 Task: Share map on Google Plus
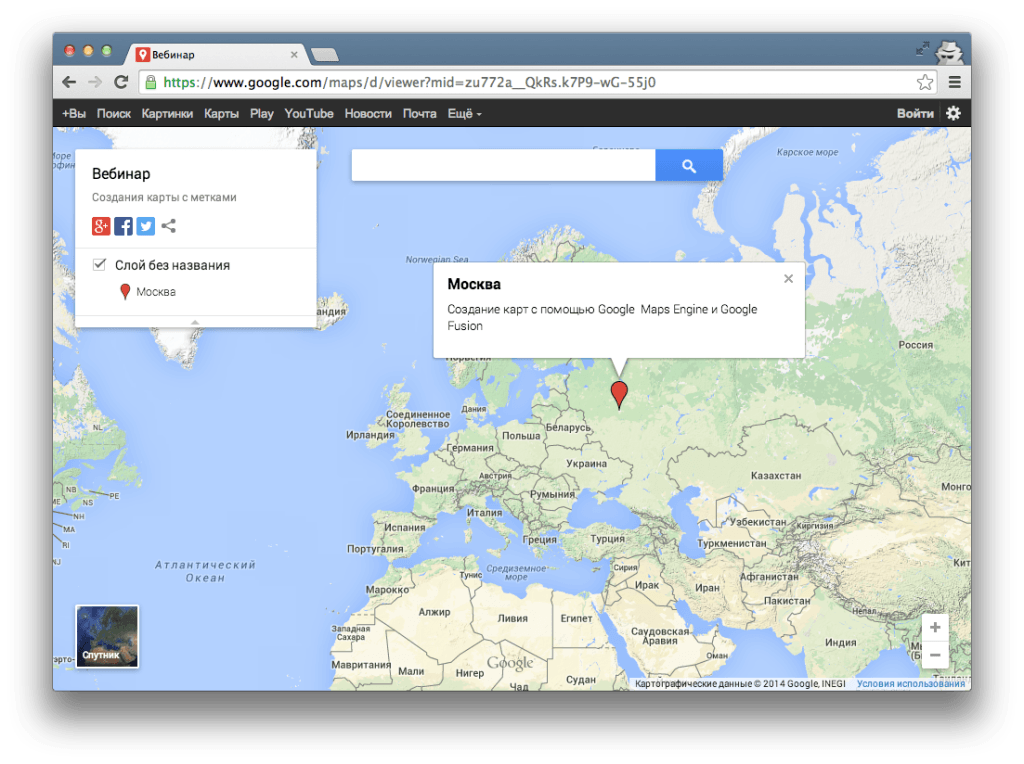[x=101, y=226]
